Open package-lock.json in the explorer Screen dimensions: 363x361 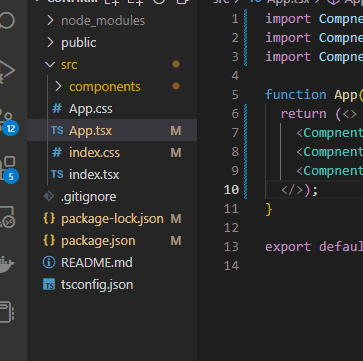coord(112,219)
